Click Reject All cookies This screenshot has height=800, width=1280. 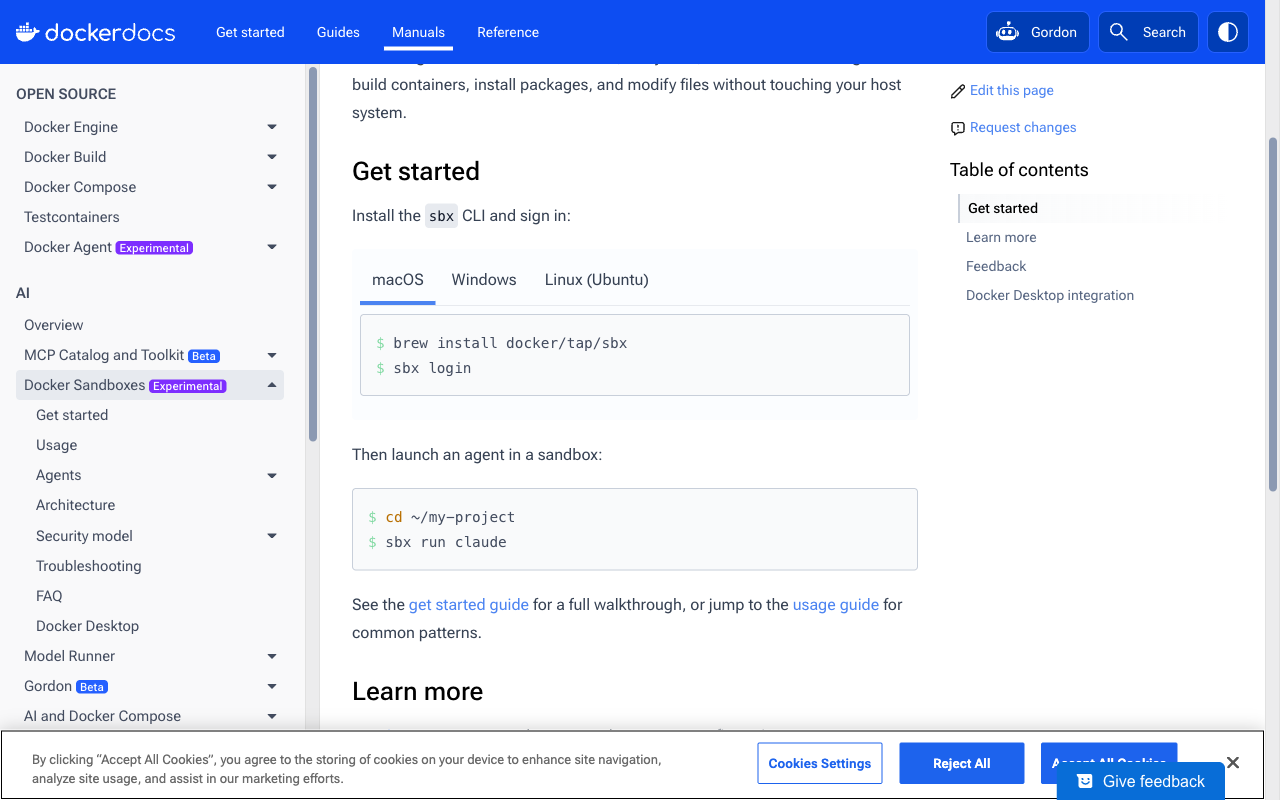961,763
